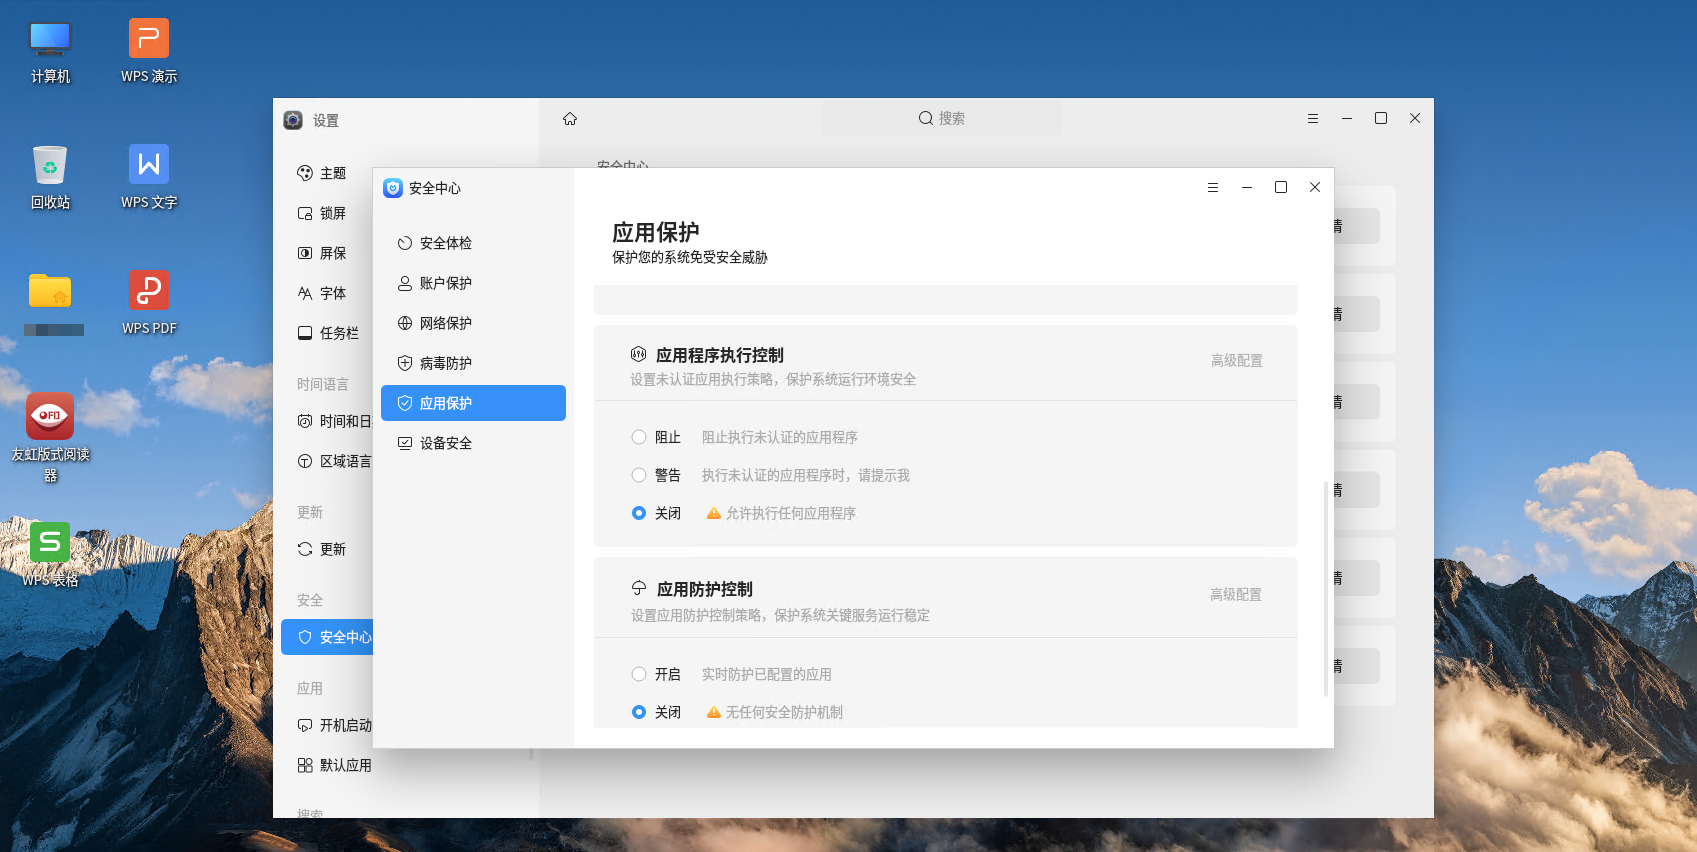Image resolution: width=1697 pixels, height=852 pixels.
Task: Click the home icon in Settings
Action: pyautogui.click(x=570, y=119)
